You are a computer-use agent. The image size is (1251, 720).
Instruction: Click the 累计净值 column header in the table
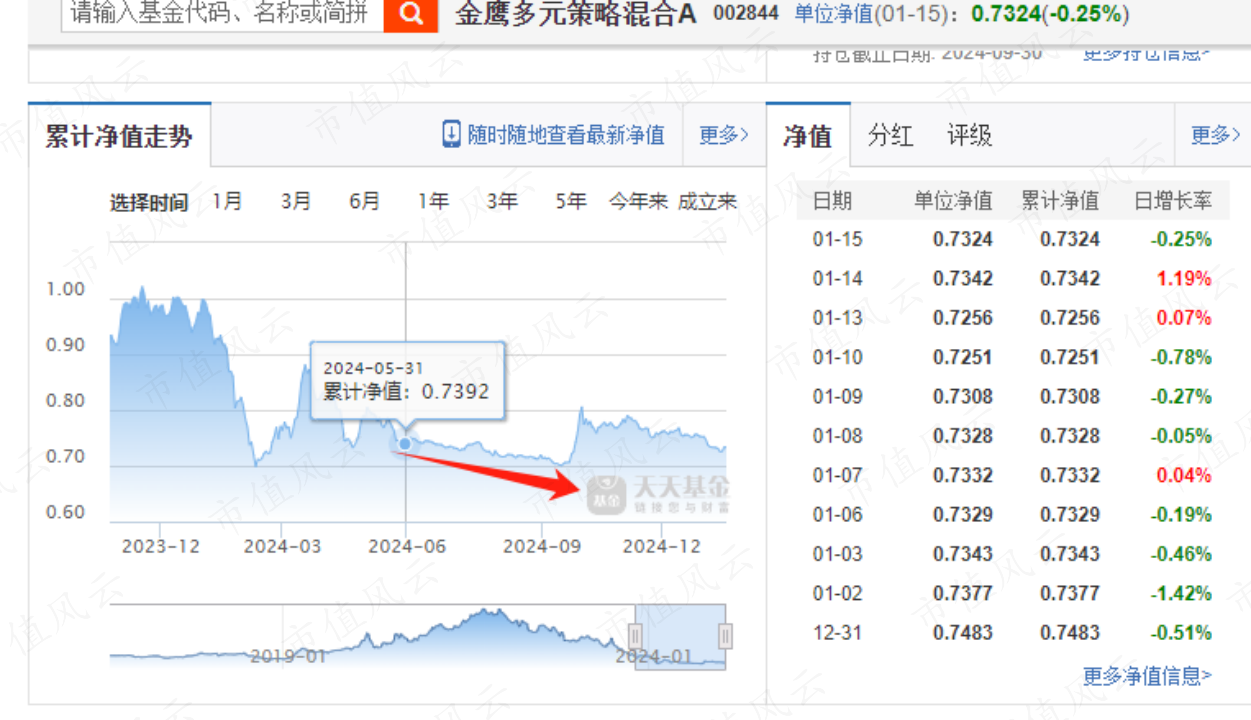click(1060, 201)
